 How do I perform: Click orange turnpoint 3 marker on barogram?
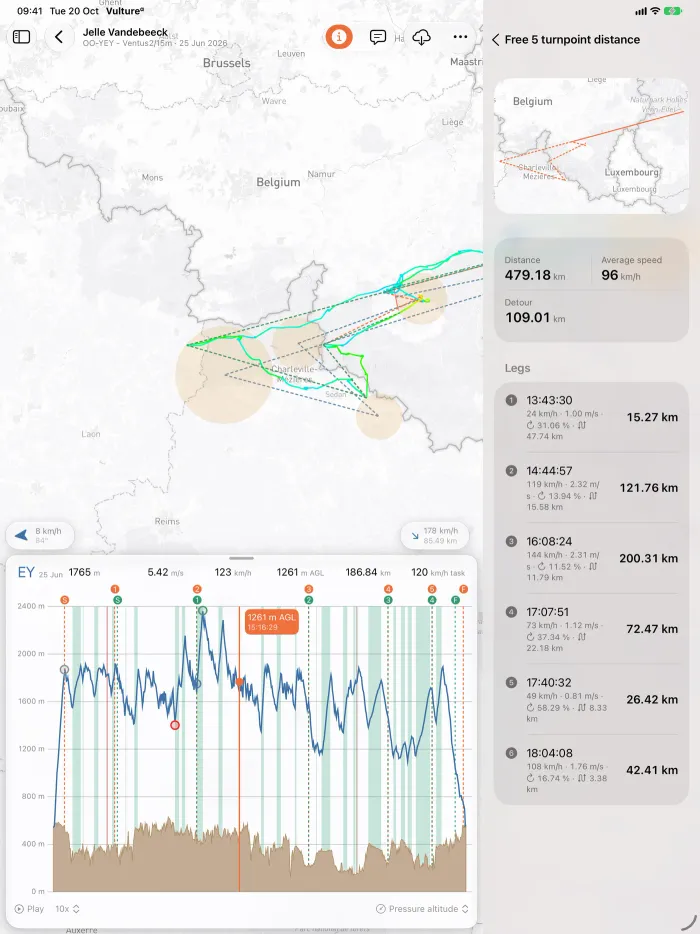point(309,589)
